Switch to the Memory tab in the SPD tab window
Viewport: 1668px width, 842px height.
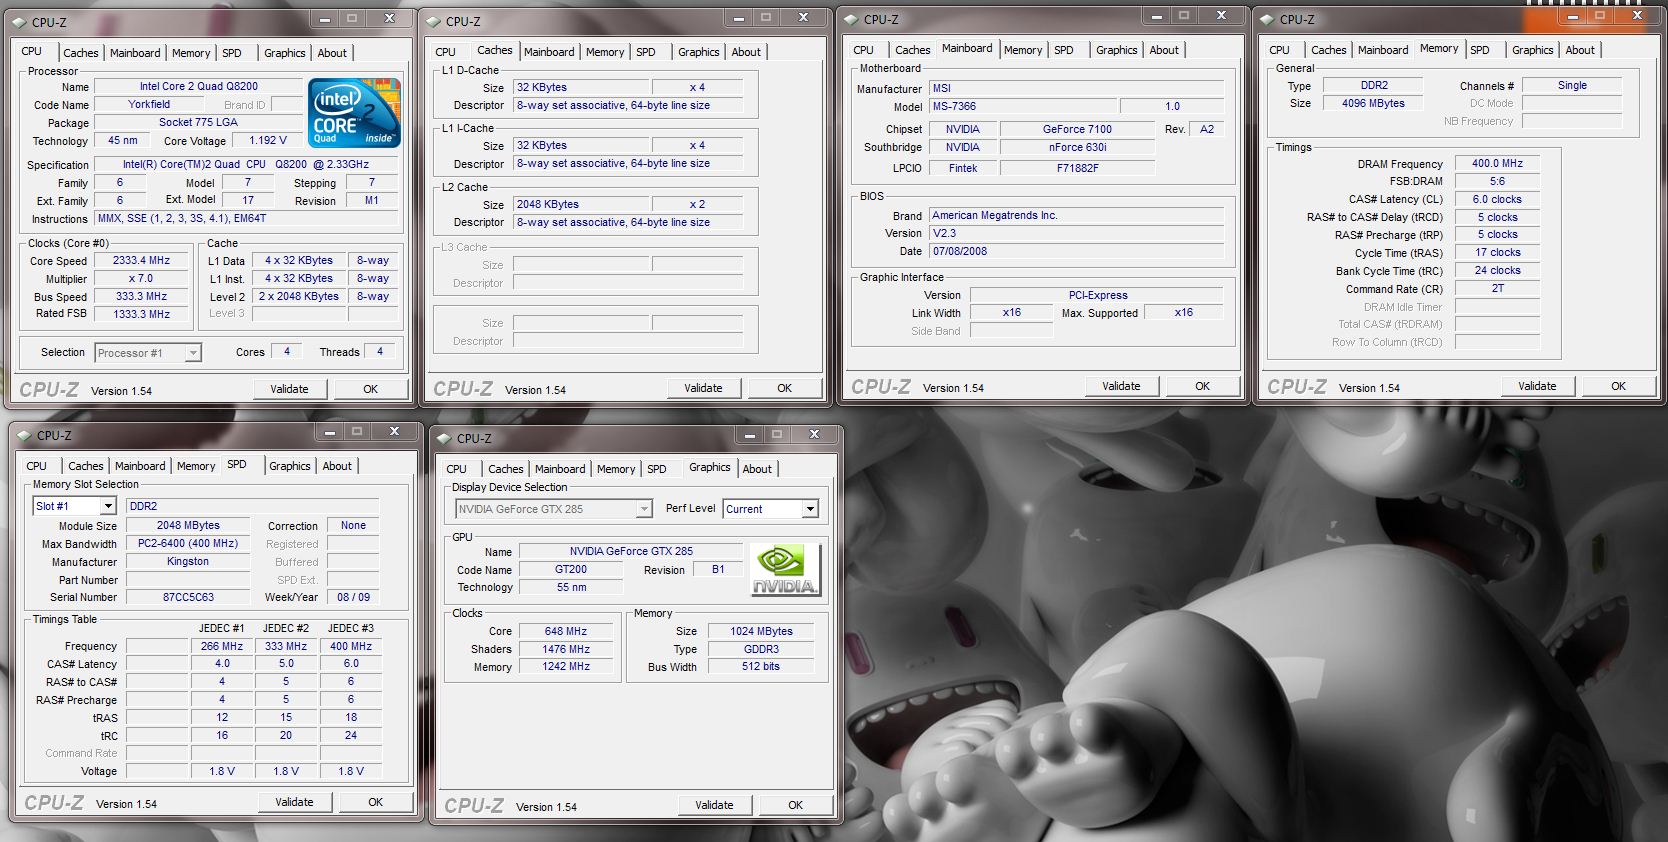point(196,466)
